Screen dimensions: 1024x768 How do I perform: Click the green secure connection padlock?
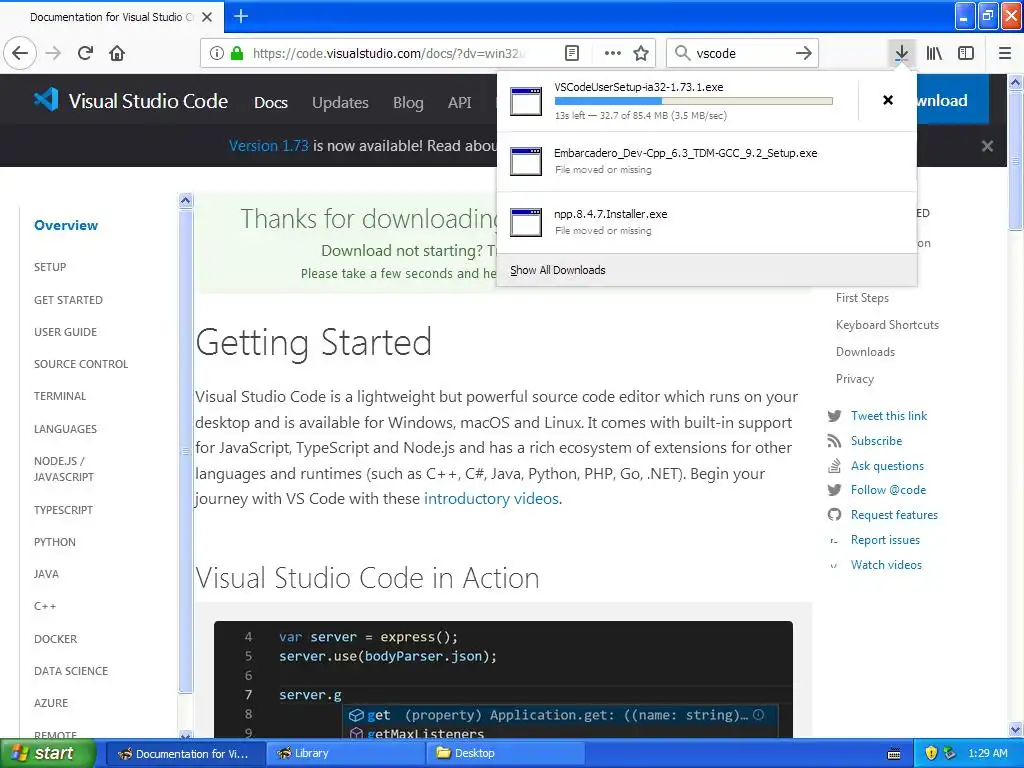click(237, 53)
